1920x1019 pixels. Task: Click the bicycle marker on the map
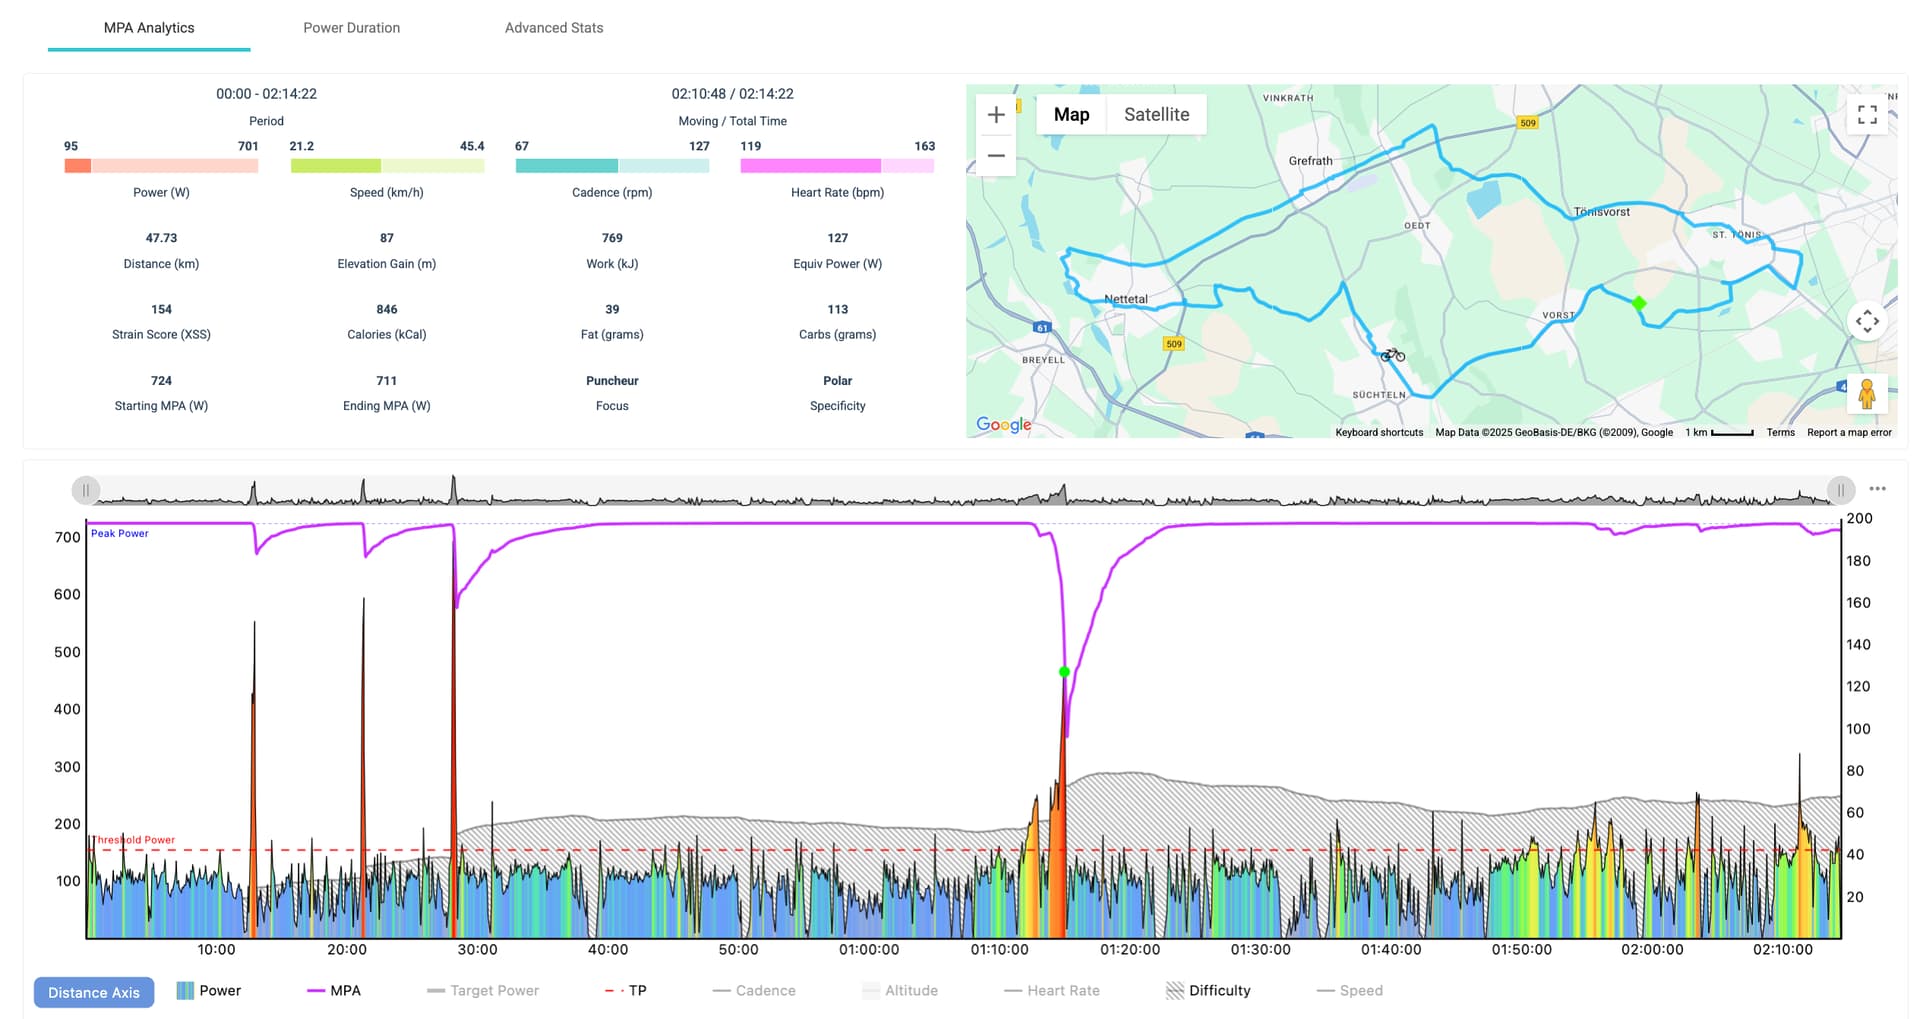[1392, 354]
